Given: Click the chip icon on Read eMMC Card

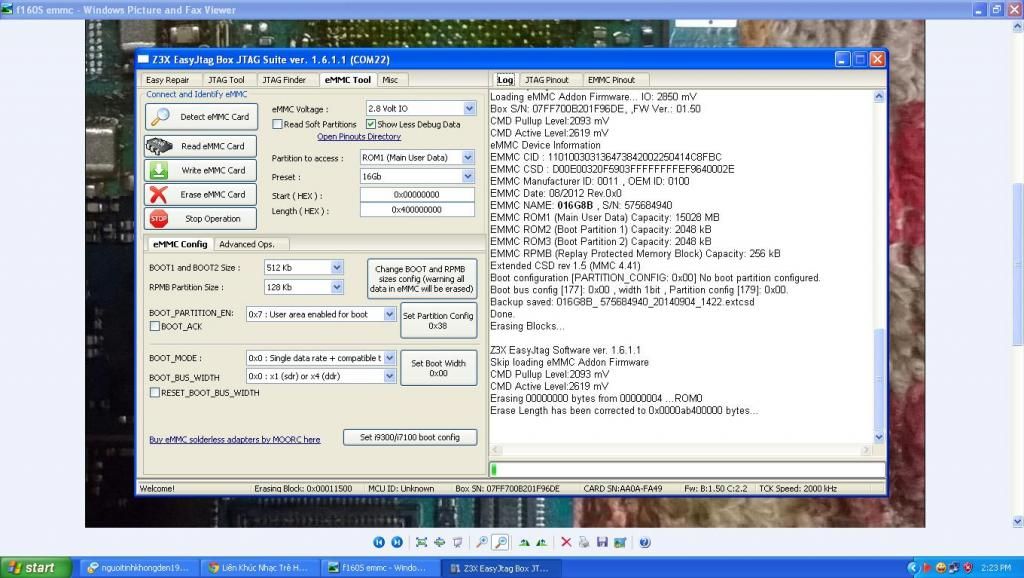Looking at the screenshot, I should pyautogui.click(x=159, y=146).
